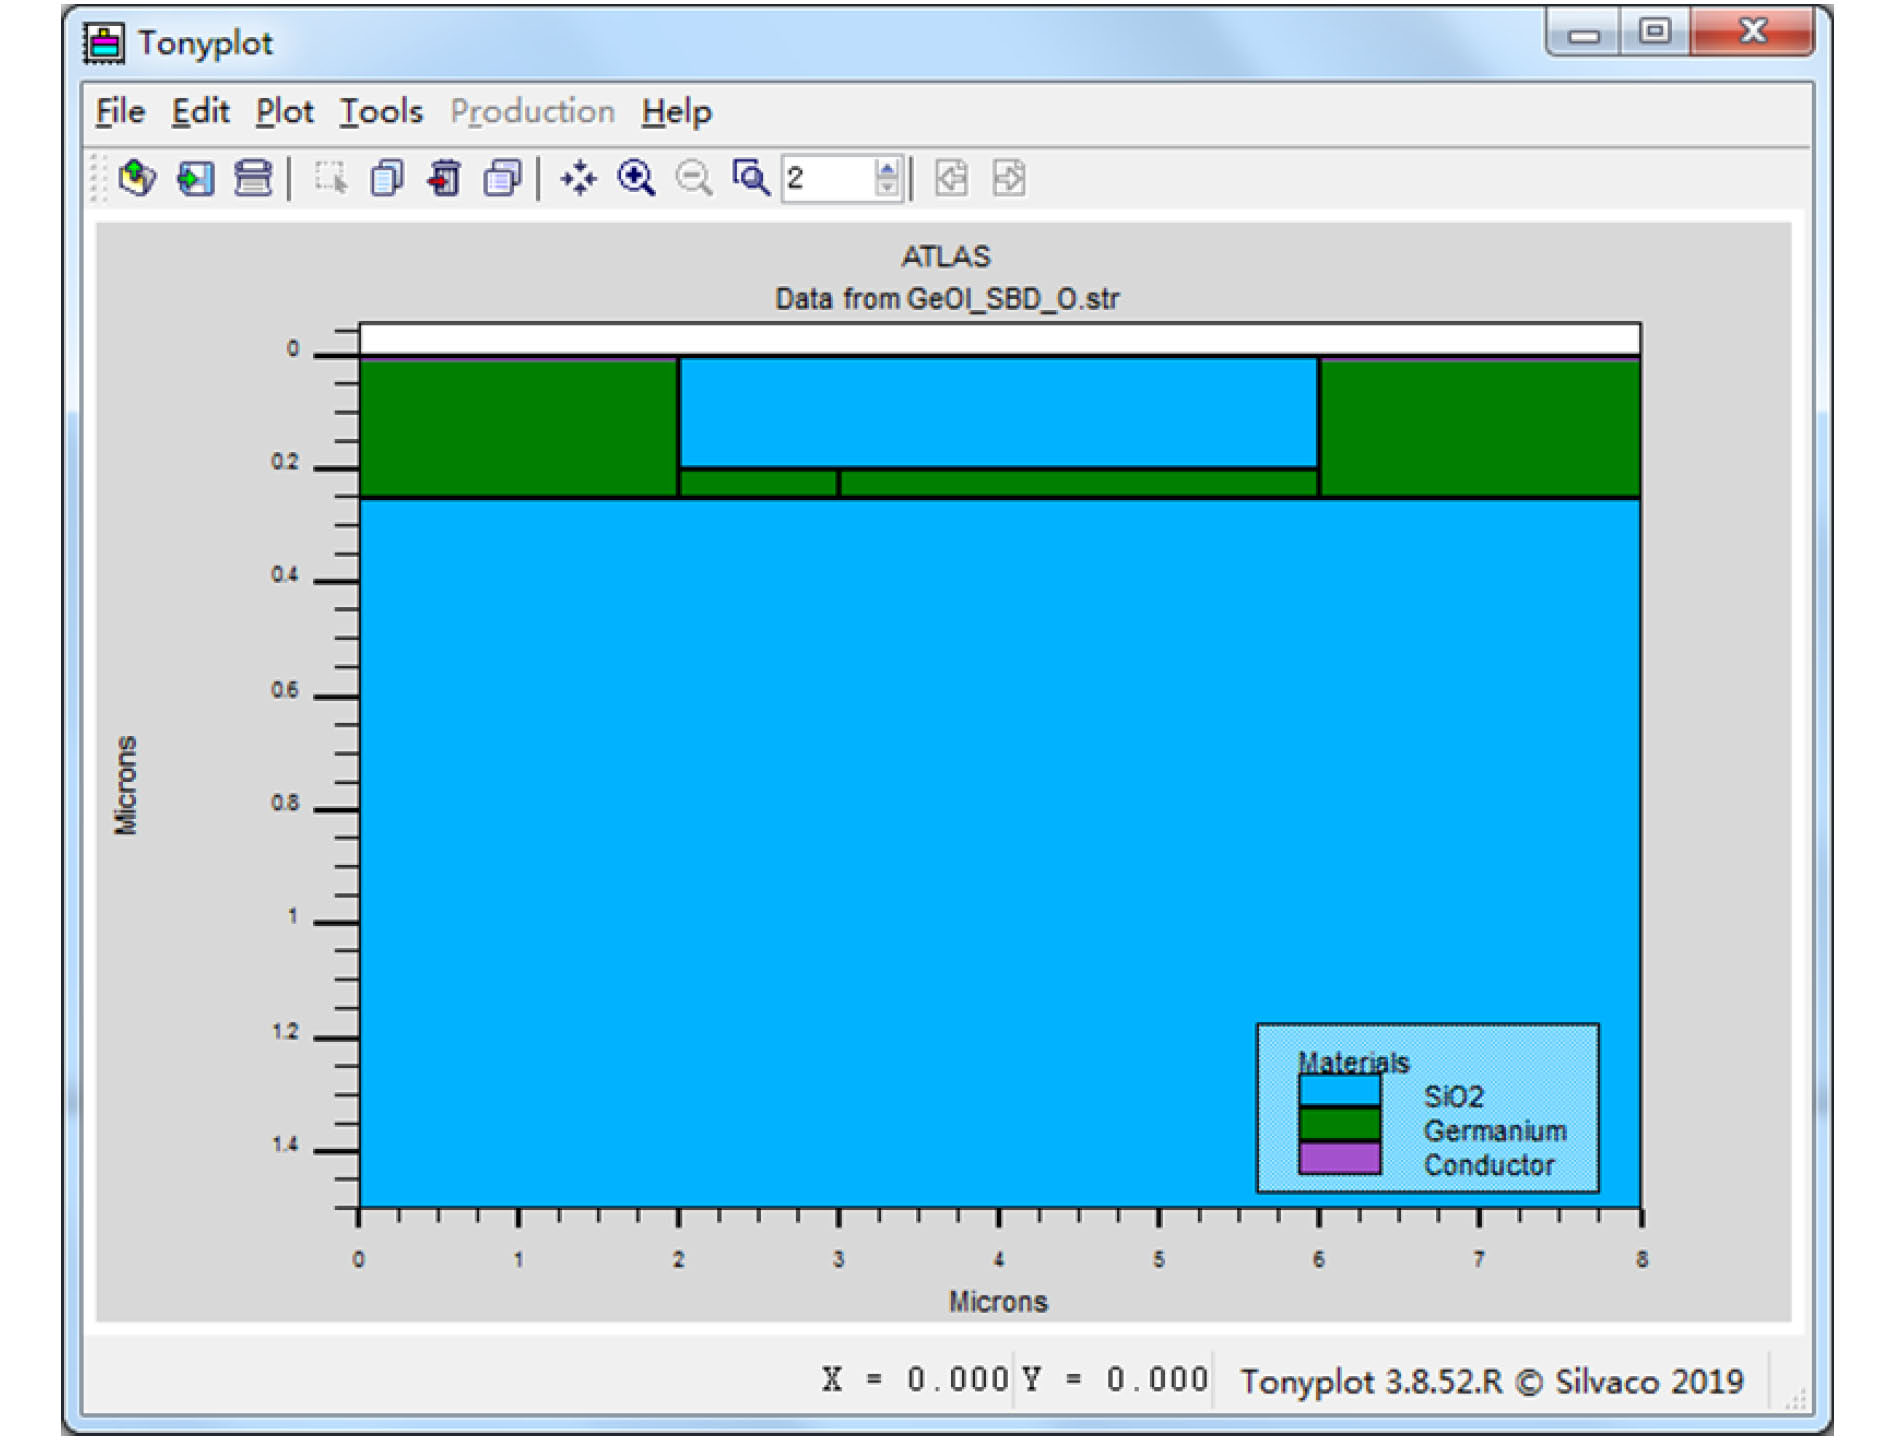This screenshot has height=1441, width=1890.
Task: Click the zoom factor field showing 2
Action: tap(828, 178)
